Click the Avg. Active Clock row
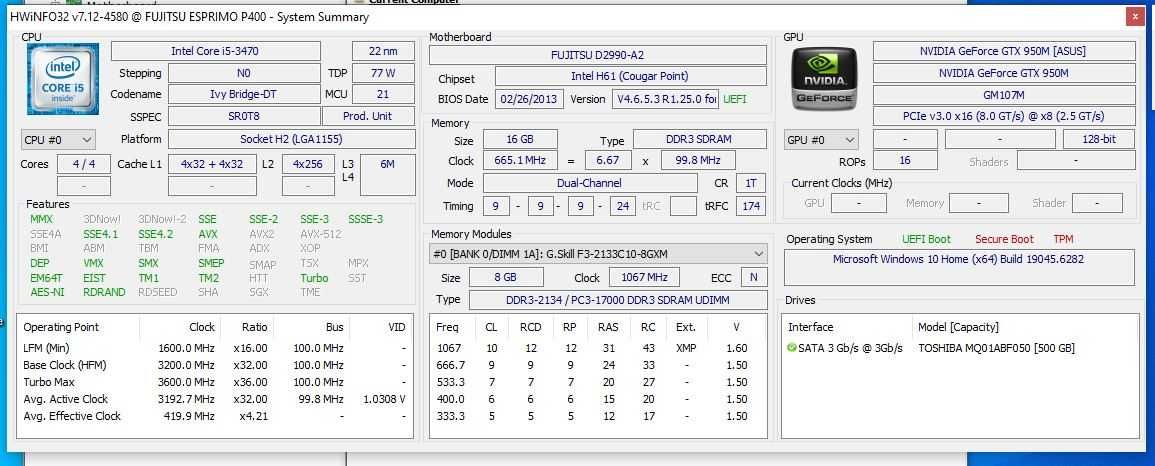 click(x=214, y=399)
